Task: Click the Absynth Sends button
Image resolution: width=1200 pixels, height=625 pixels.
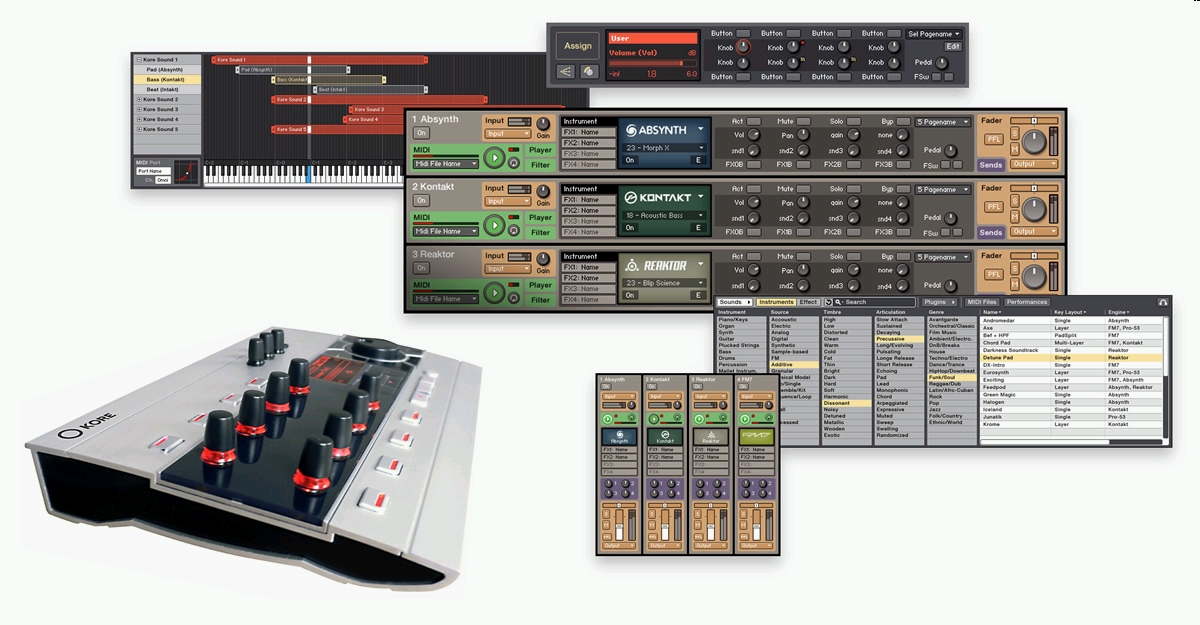Action: point(991,164)
